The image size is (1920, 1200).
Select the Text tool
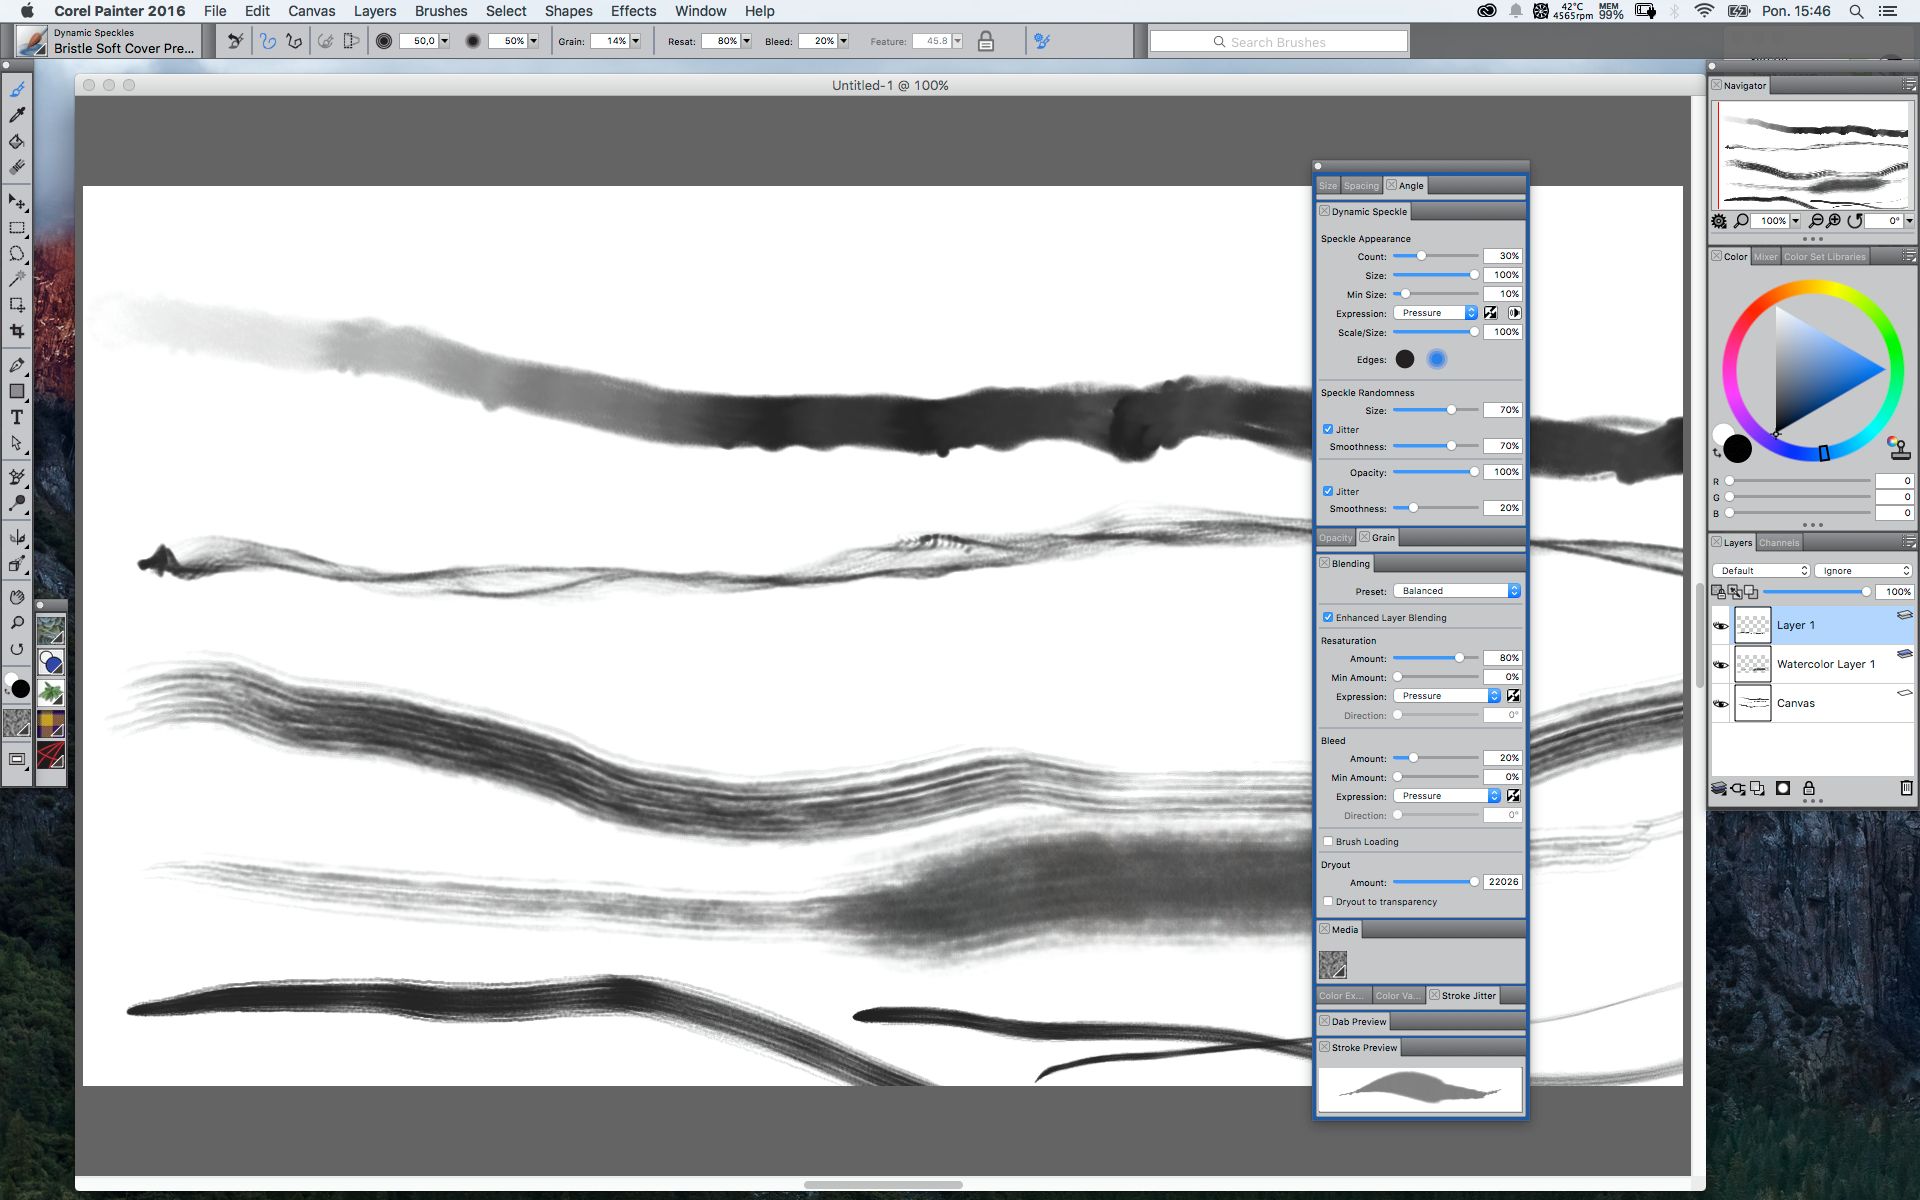click(17, 417)
